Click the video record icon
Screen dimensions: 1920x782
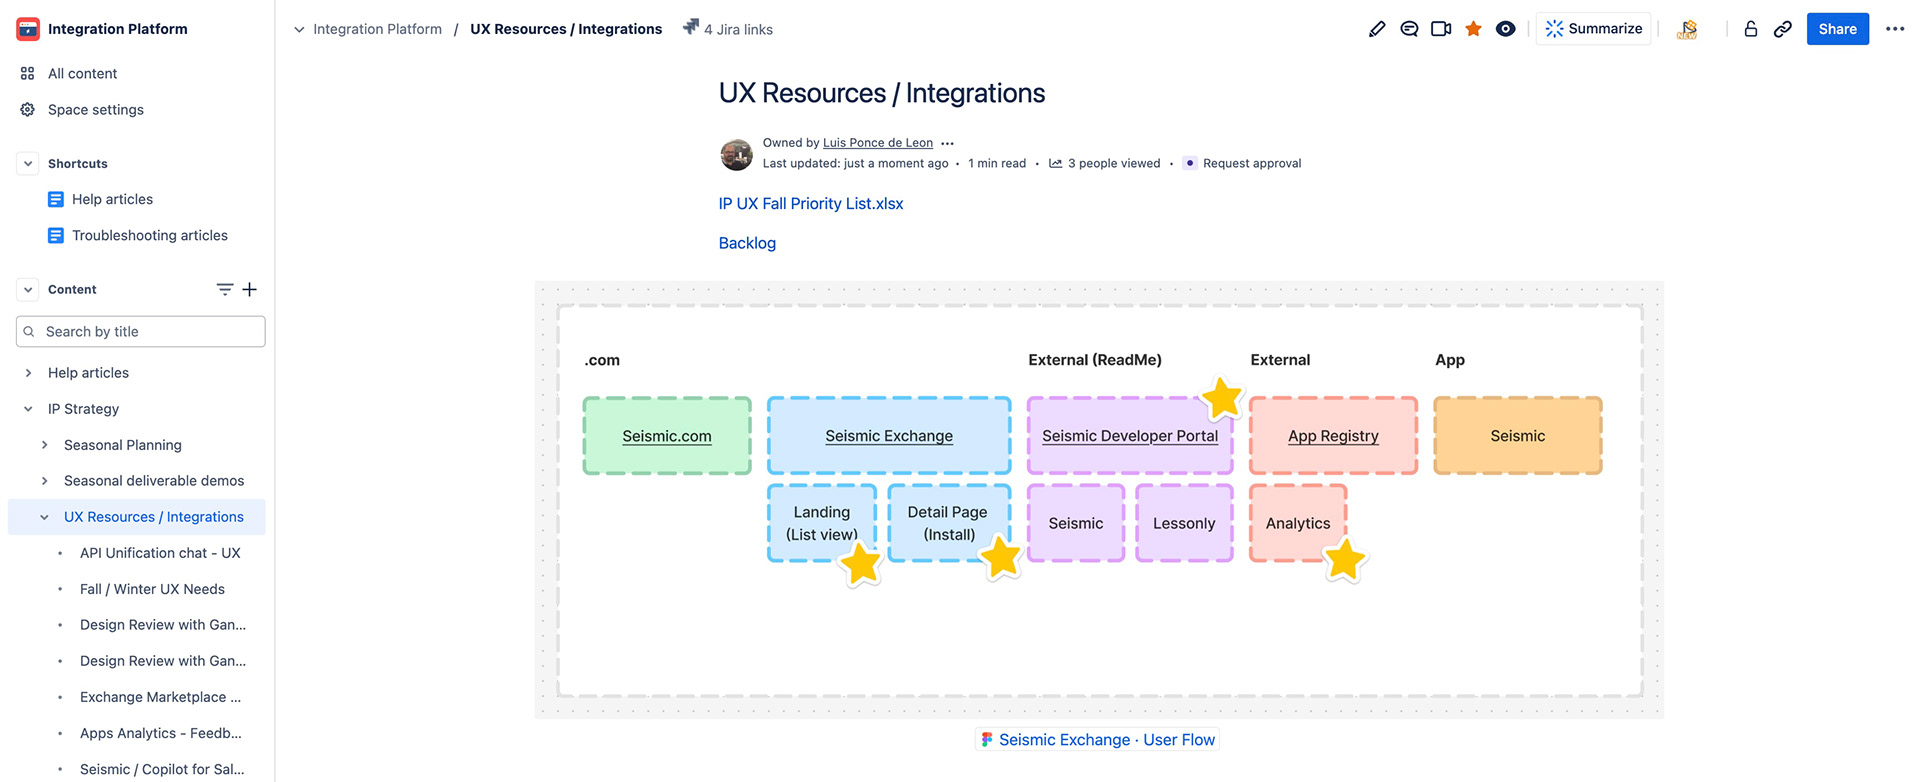pyautogui.click(x=1441, y=29)
